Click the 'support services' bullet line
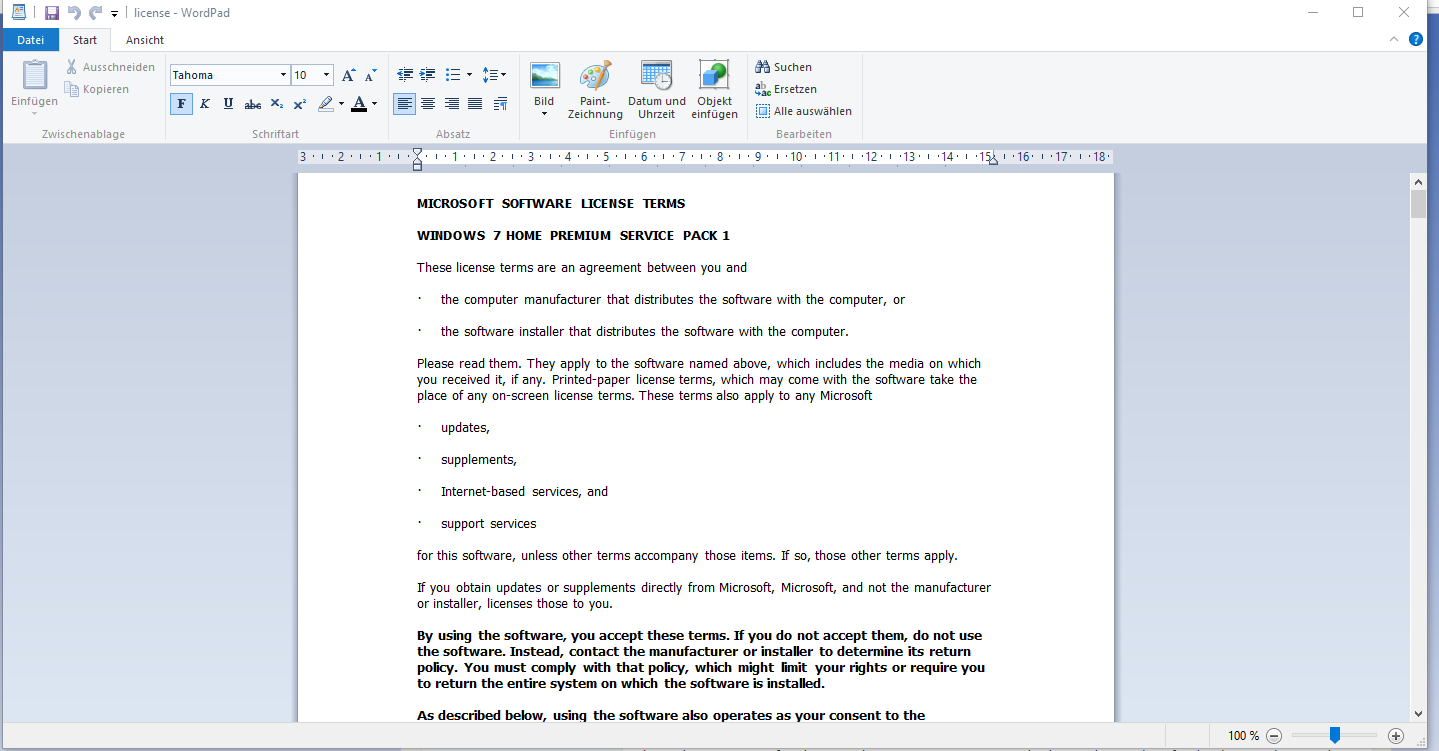1439x751 pixels. point(489,523)
